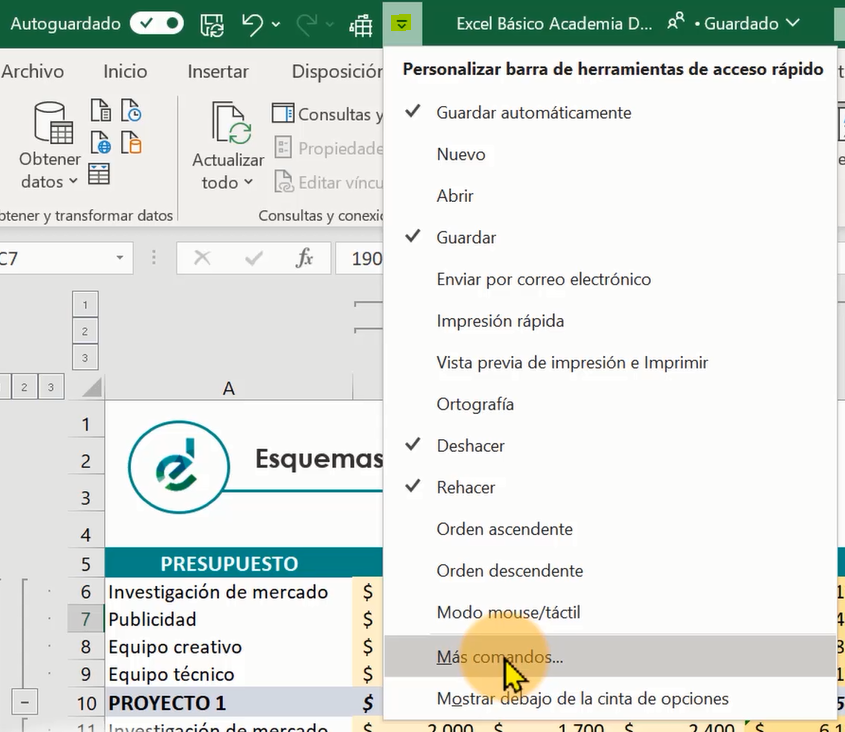Image resolution: width=845 pixels, height=732 pixels.
Task: Expand the Guardado status dropdown
Action: 793,23
